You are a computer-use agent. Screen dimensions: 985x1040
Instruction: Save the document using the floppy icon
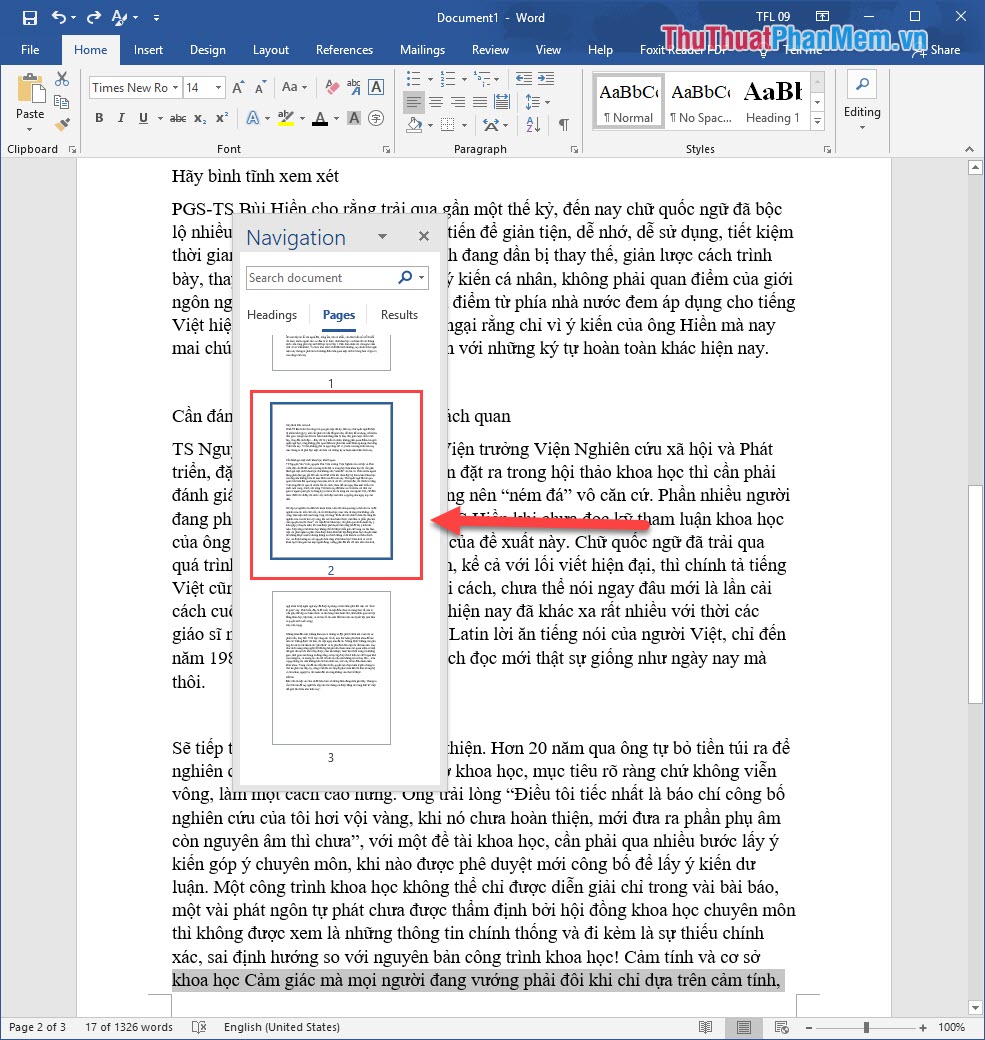click(x=30, y=18)
